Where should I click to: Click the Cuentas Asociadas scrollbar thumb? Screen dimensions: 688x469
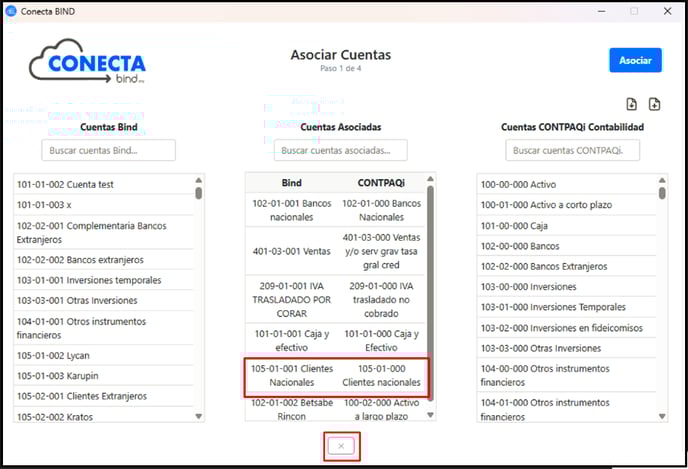point(430,293)
